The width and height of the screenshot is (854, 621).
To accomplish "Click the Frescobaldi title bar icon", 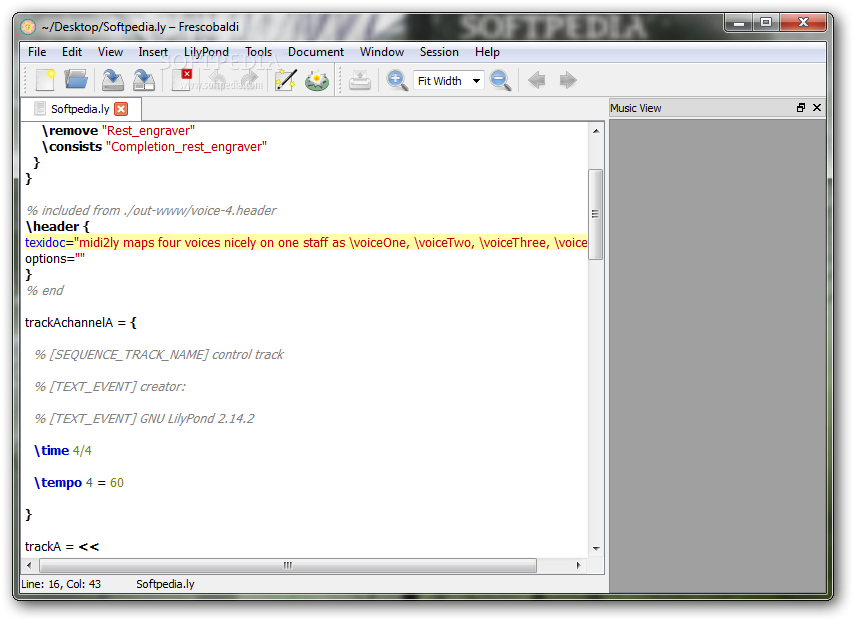I will (x=28, y=27).
